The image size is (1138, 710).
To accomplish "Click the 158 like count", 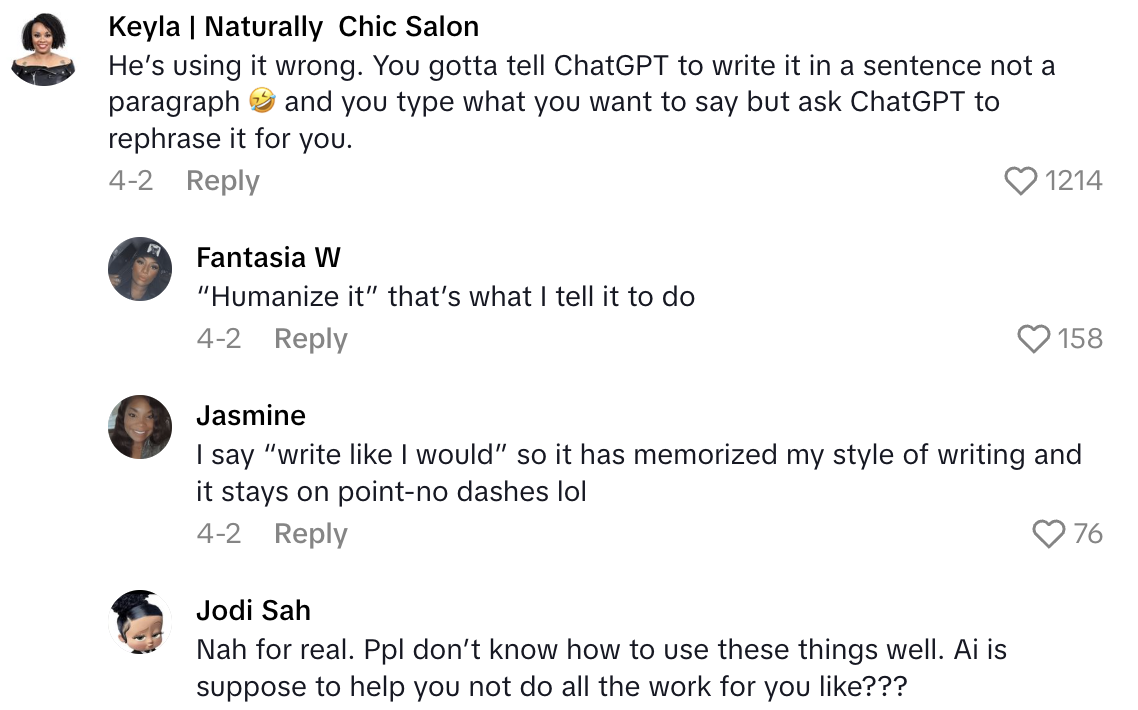I will (x=1080, y=339).
